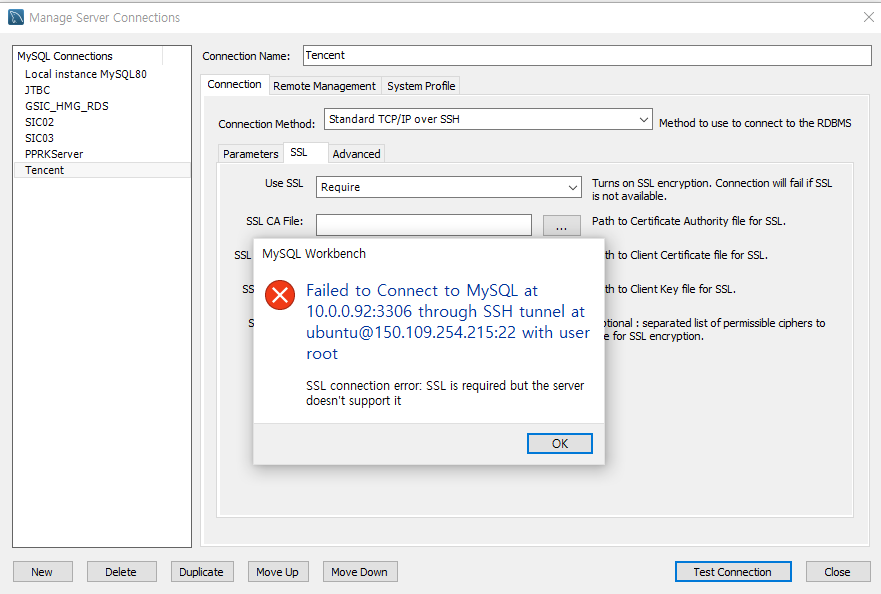Click the Connection Name field
Image resolution: width=881 pixels, height=594 pixels.
pyautogui.click(x=587, y=55)
